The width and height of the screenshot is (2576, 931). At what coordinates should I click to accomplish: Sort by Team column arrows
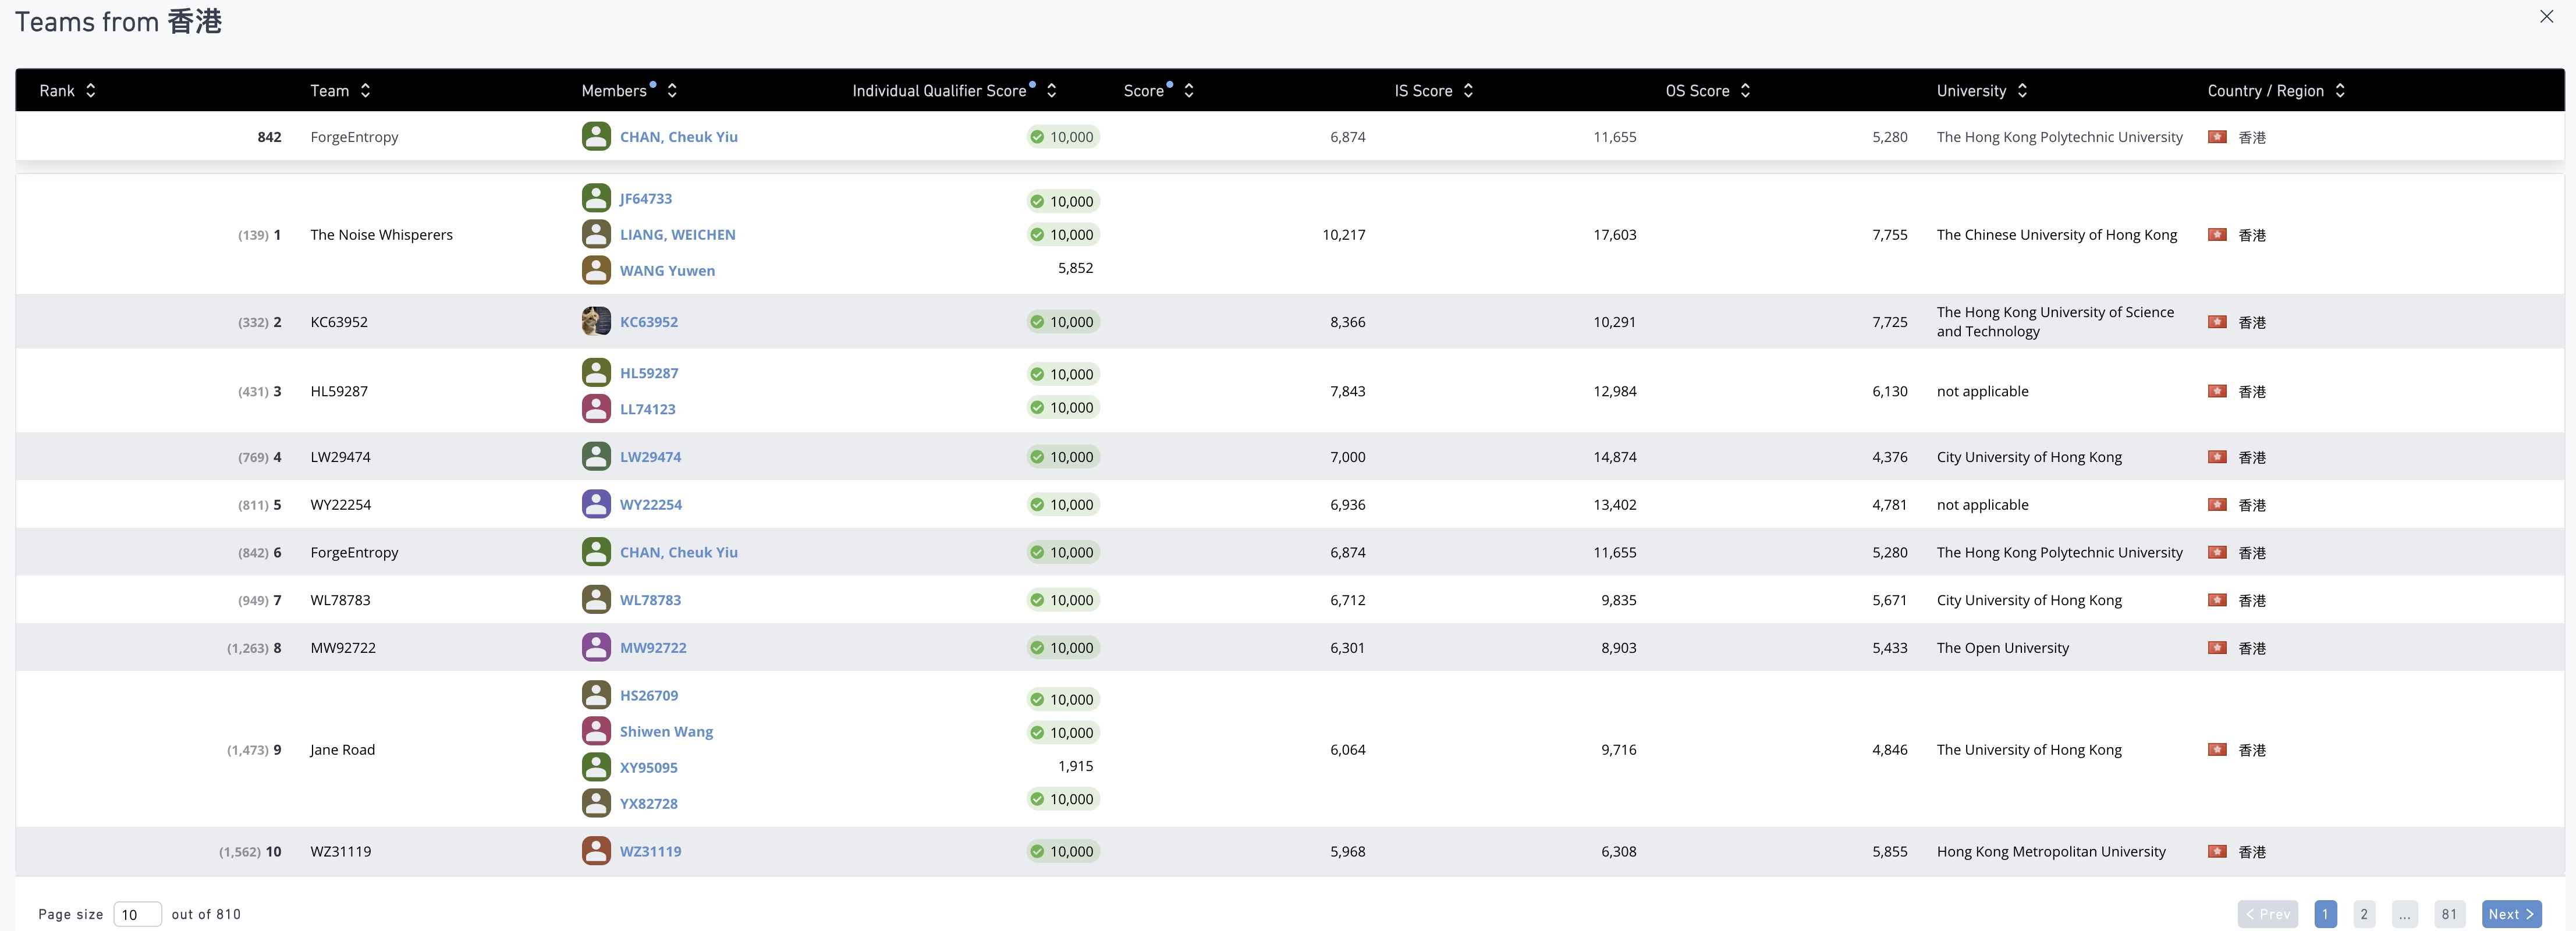365,90
